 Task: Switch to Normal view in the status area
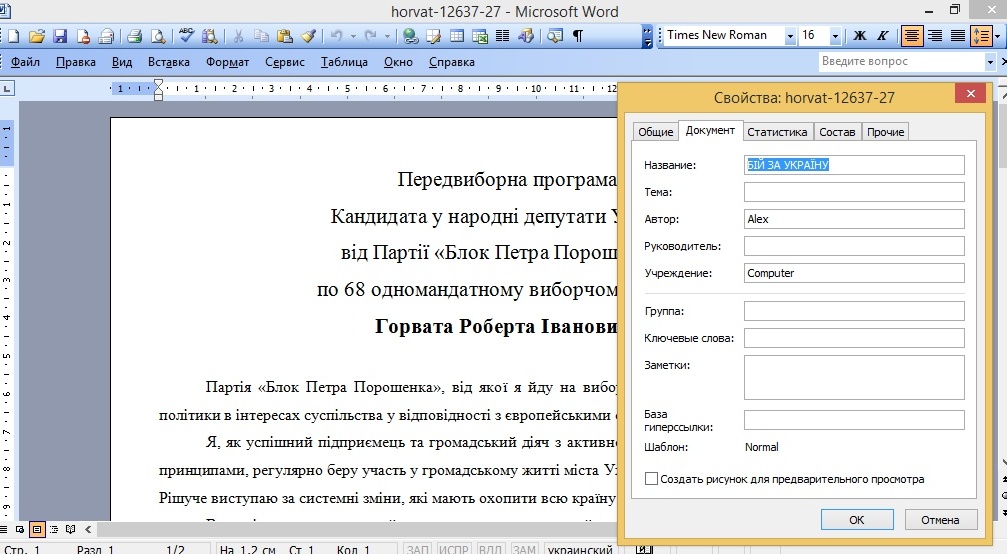[x=4, y=530]
